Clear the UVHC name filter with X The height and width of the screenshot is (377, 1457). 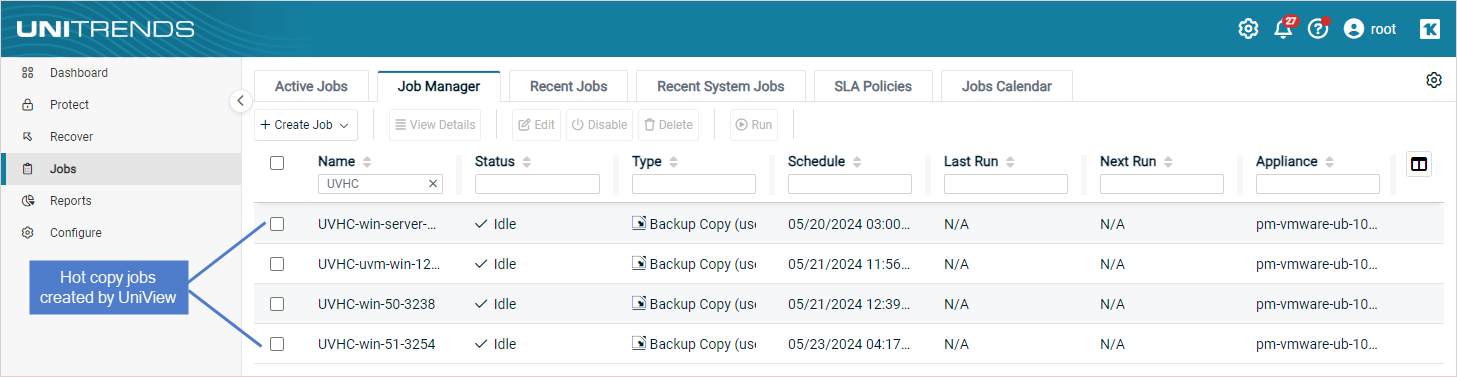pyautogui.click(x=433, y=184)
